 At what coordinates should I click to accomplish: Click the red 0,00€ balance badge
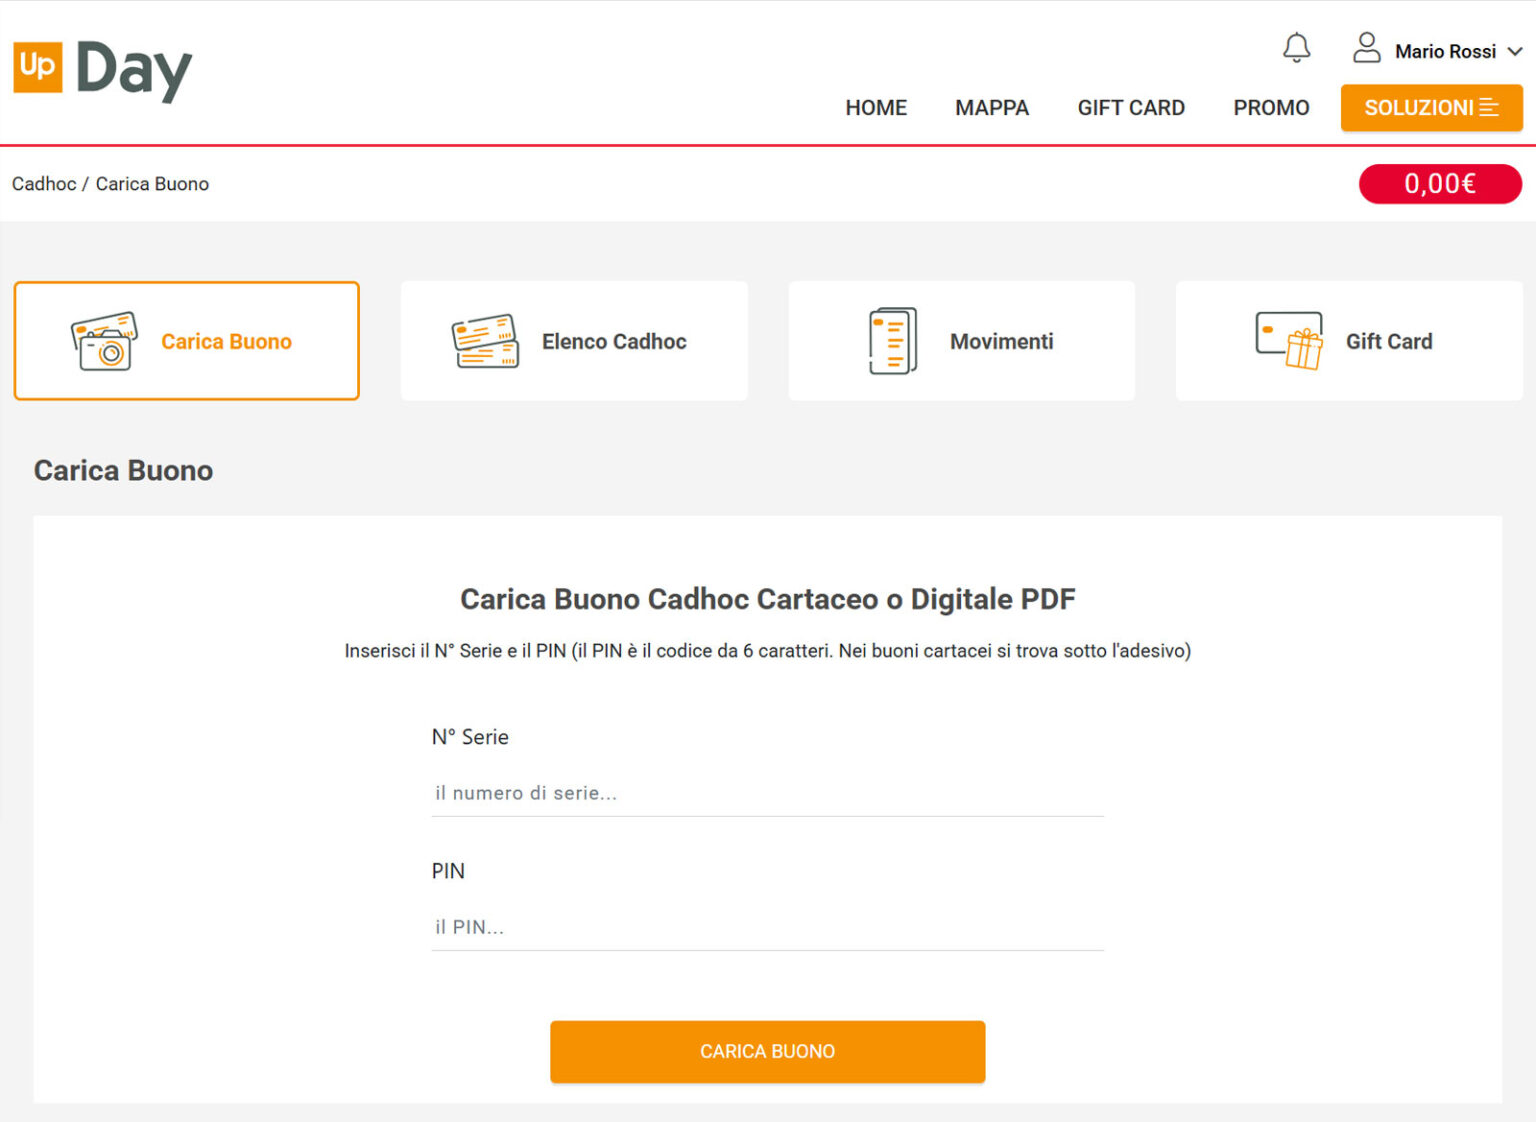(1440, 184)
